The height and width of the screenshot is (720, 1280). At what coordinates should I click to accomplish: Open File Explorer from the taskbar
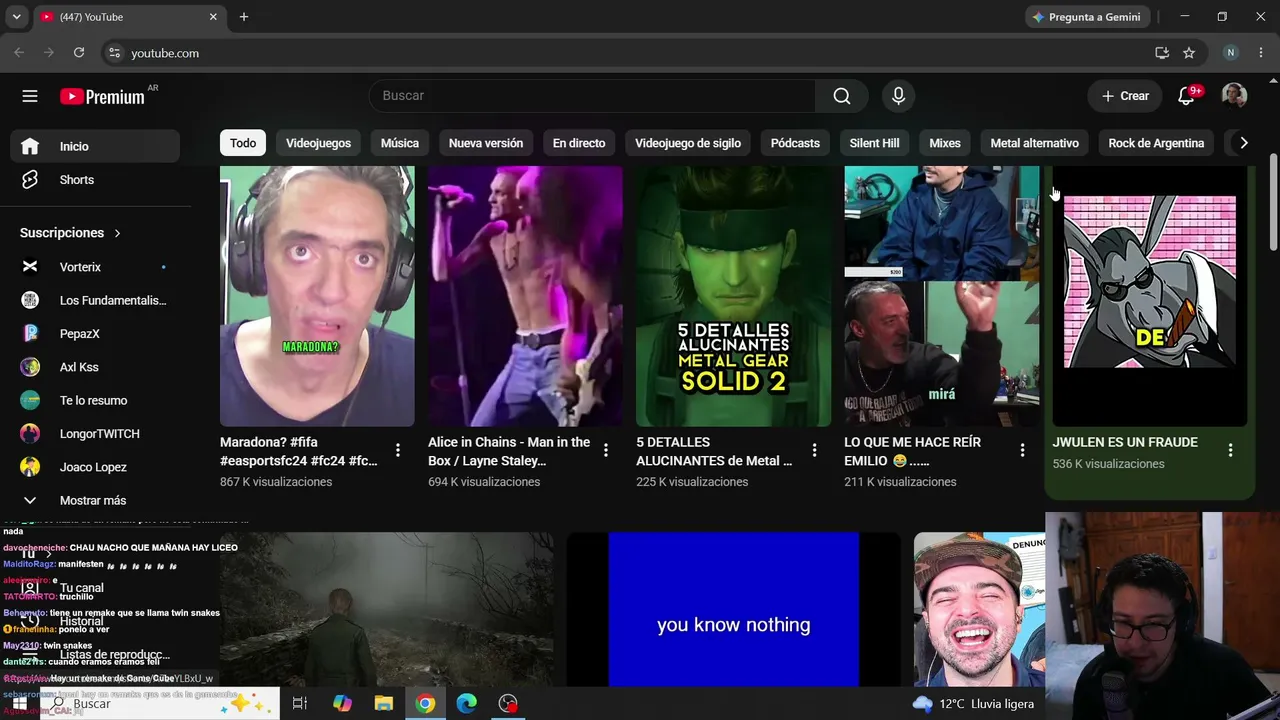pyautogui.click(x=384, y=704)
